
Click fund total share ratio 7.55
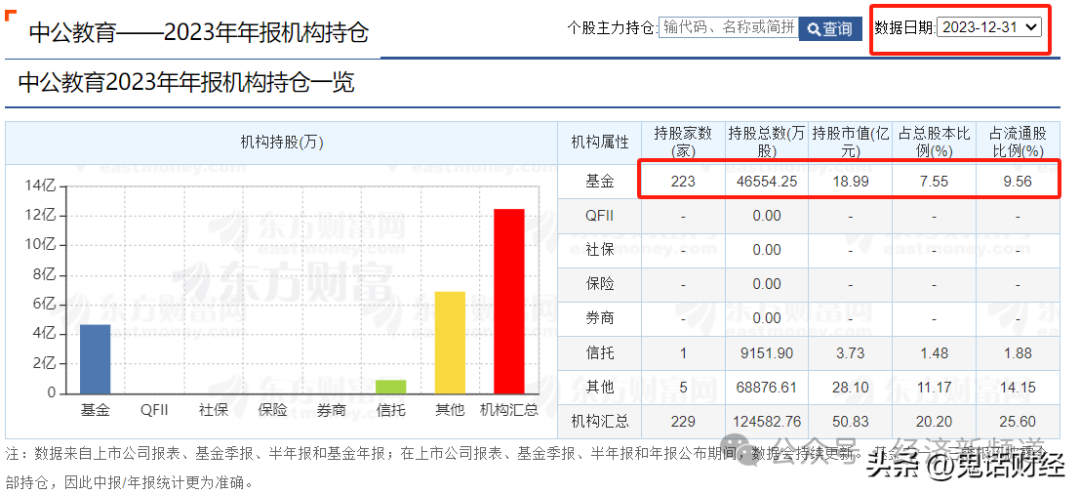pyautogui.click(x=934, y=182)
